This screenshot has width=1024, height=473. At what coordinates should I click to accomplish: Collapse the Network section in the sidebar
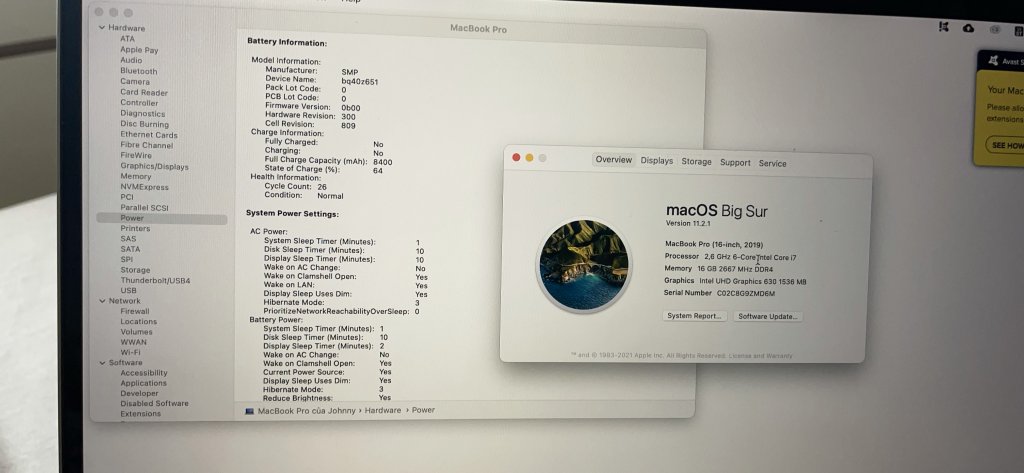tap(102, 301)
